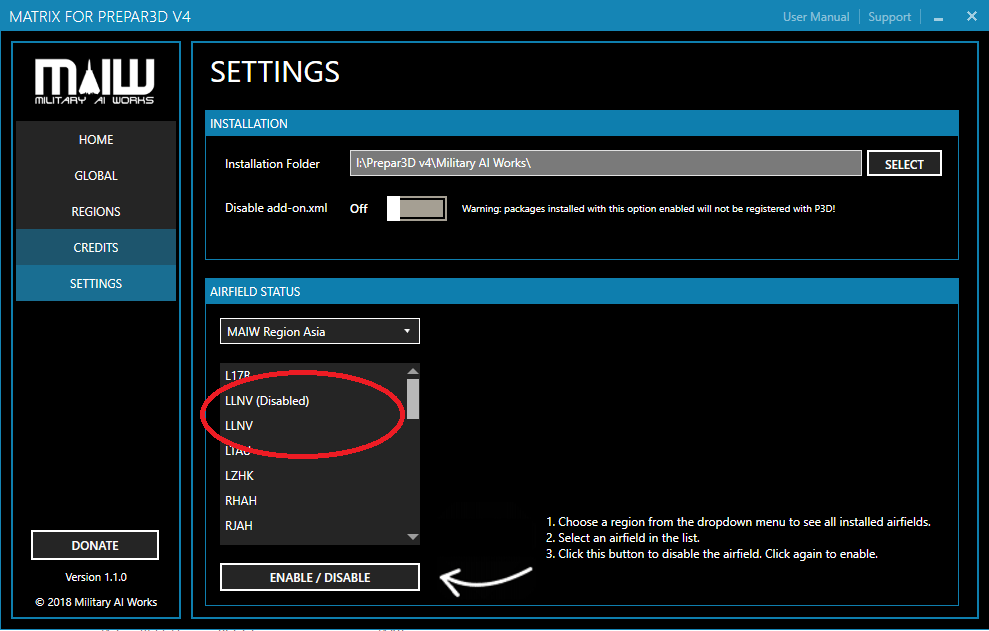Viewport: 989px width, 631px height.
Task: Click the airfield list scrollbar thumb
Action: (x=413, y=398)
